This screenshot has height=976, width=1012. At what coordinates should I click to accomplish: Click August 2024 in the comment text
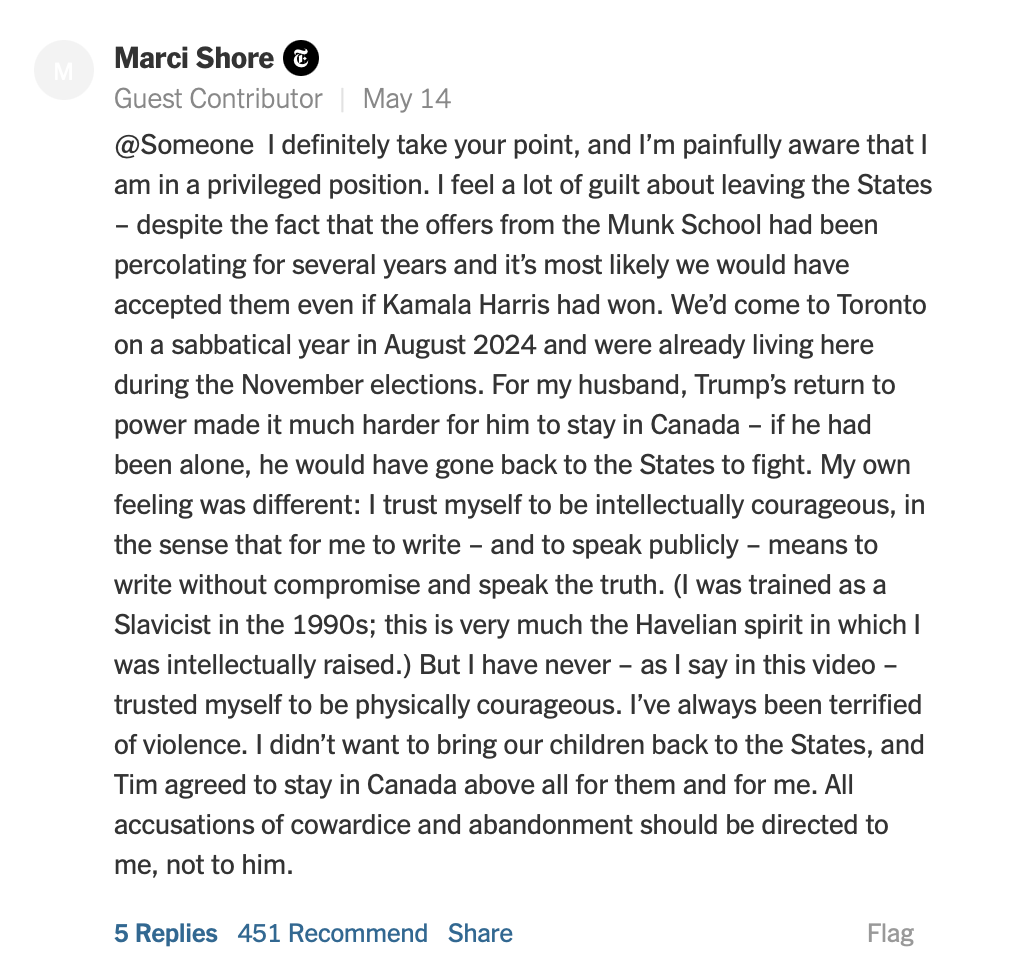pyautogui.click(x=460, y=345)
